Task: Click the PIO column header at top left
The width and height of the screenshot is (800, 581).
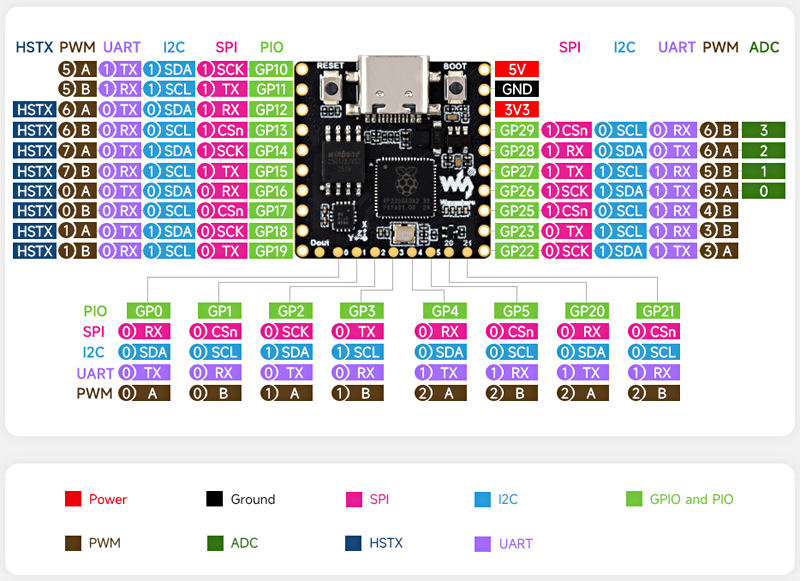Action: click(x=271, y=47)
